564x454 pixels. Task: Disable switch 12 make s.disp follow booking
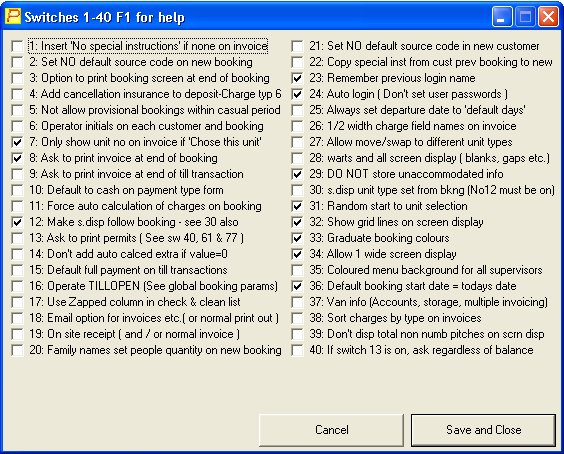(x=17, y=222)
